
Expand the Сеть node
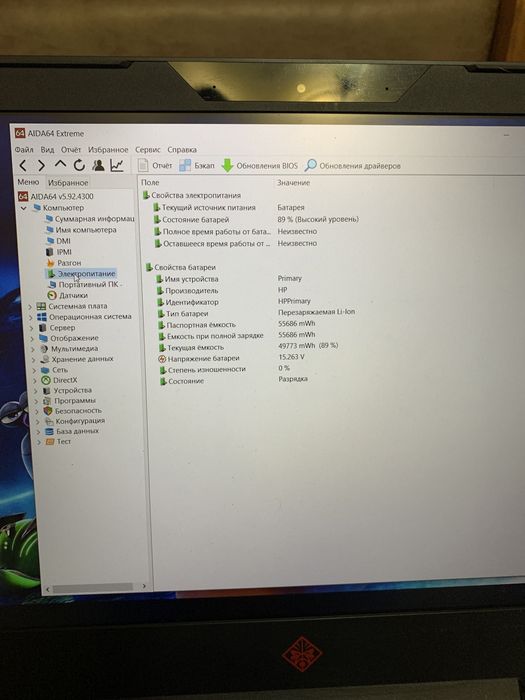coord(35,370)
